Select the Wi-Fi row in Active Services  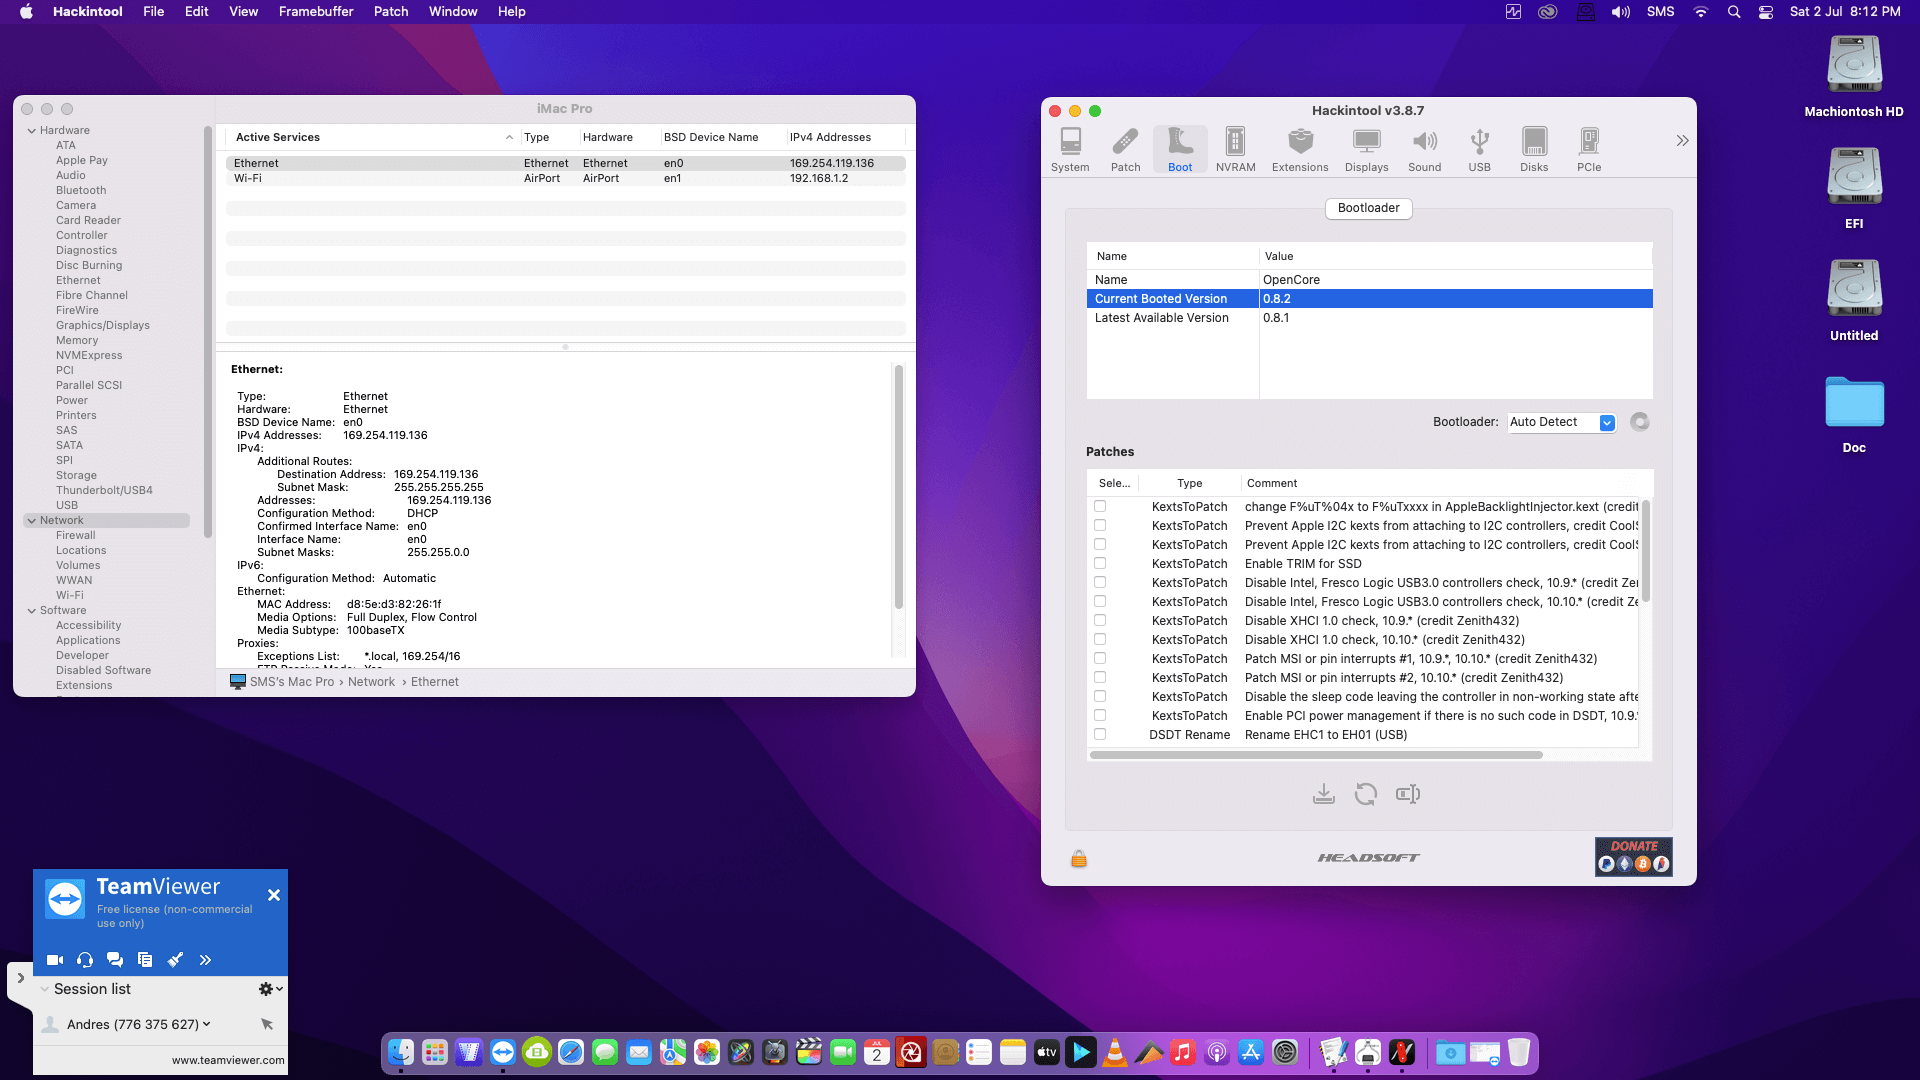pos(565,178)
